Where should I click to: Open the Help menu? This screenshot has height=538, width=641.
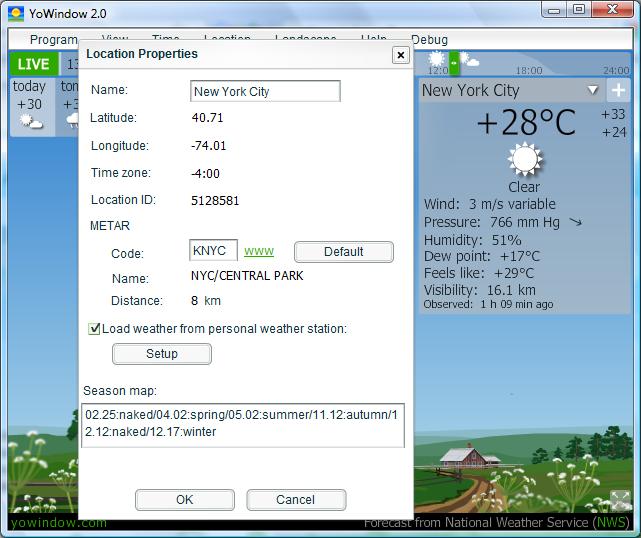tap(374, 40)
